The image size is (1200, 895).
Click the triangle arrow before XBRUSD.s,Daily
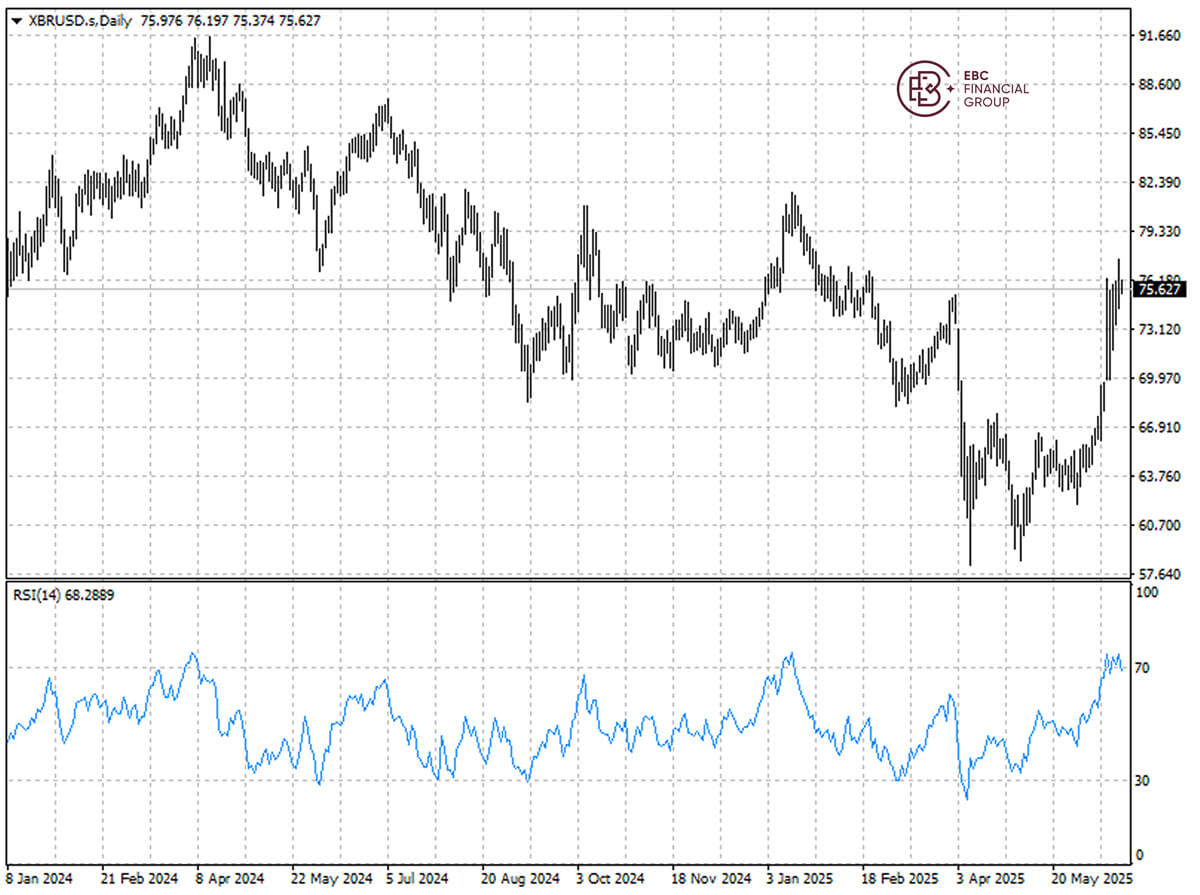[x=16, y=21]
